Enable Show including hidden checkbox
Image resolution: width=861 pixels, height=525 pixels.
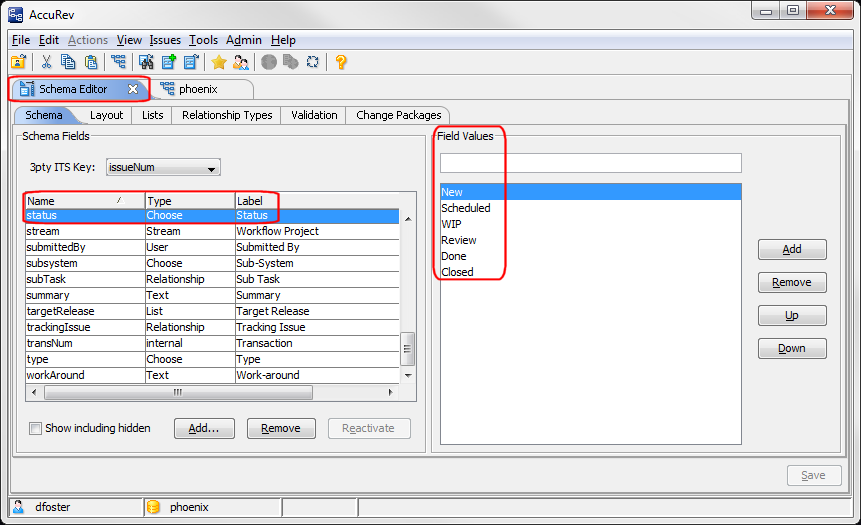pyautogui.click(x=36, y=428)
